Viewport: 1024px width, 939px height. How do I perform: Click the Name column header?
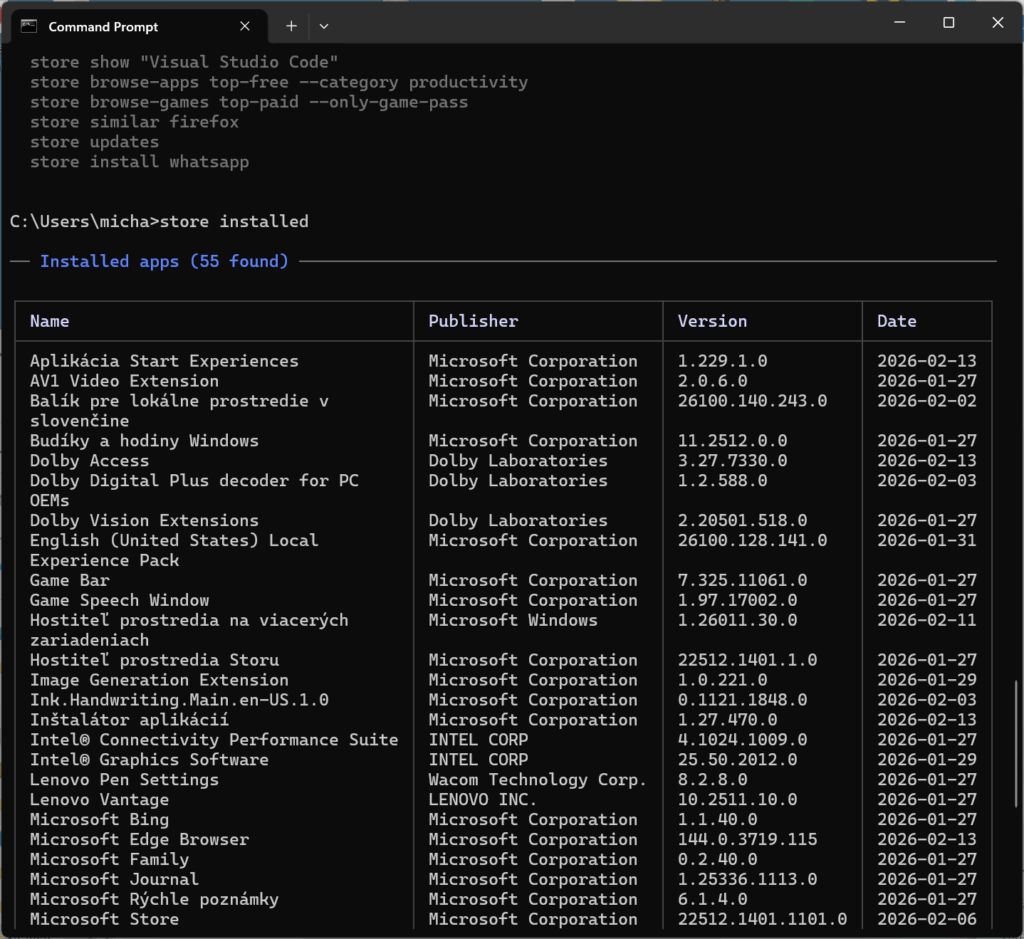(50, 320)
